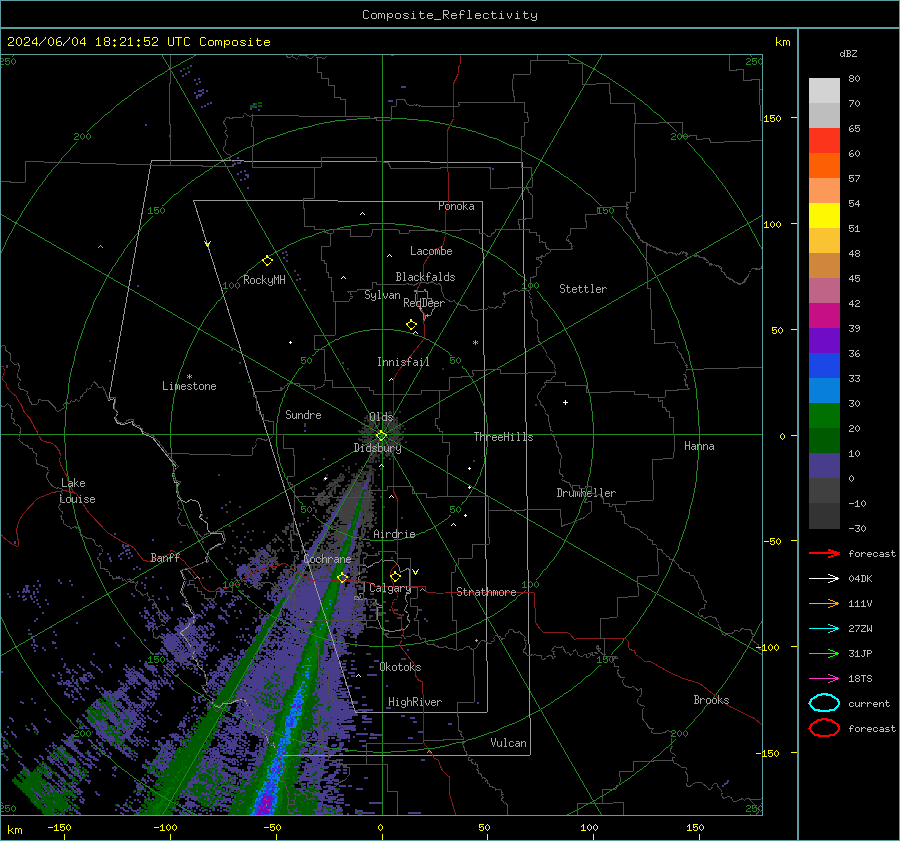Click the red forecast arrow legend icon
The width and height of the screenshot is (900, 841).
pyautogui.click(x=824, y=553)
